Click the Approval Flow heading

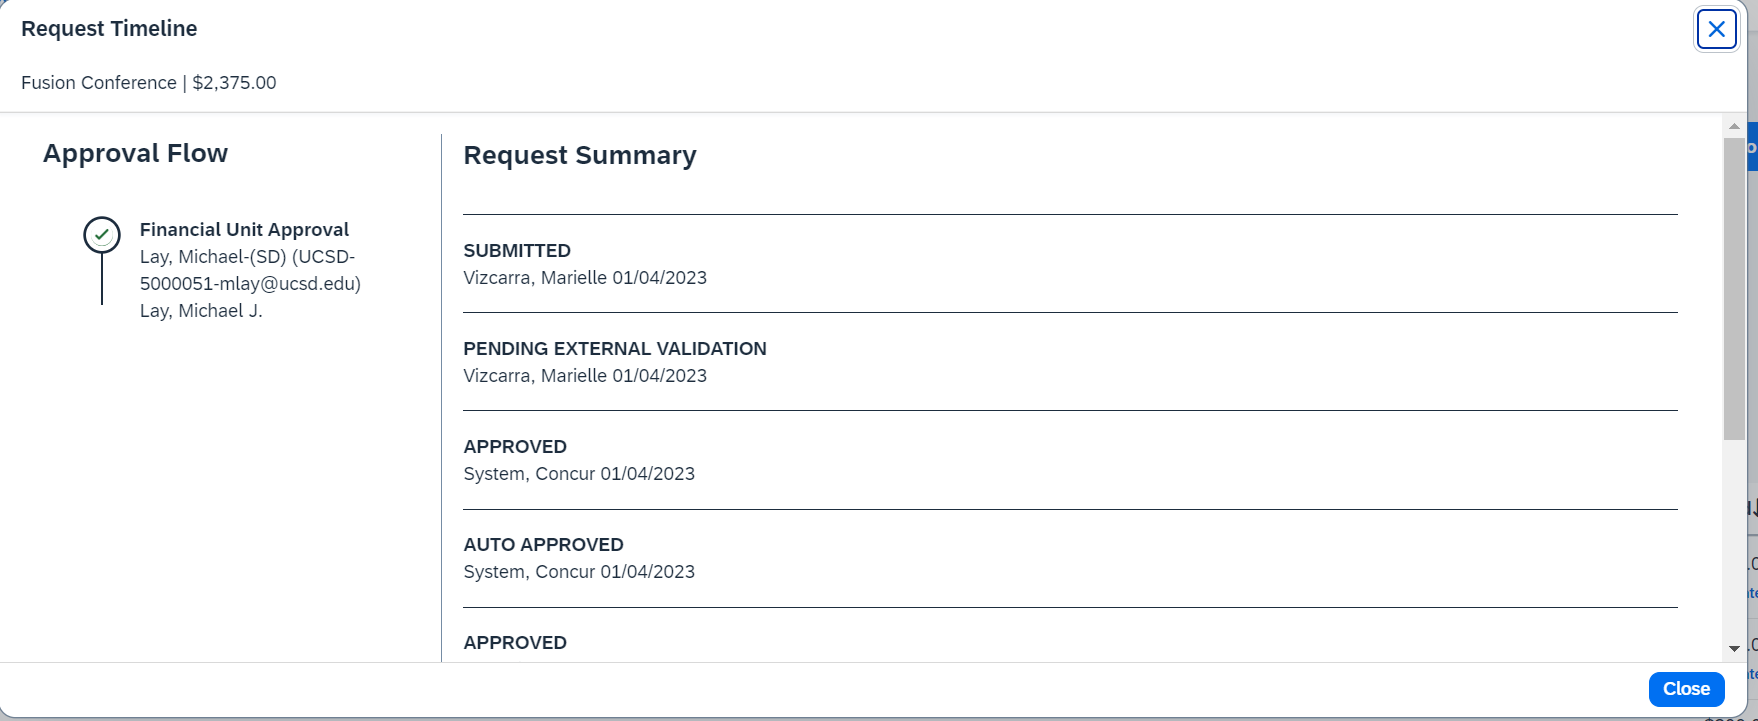pos(135,153)
